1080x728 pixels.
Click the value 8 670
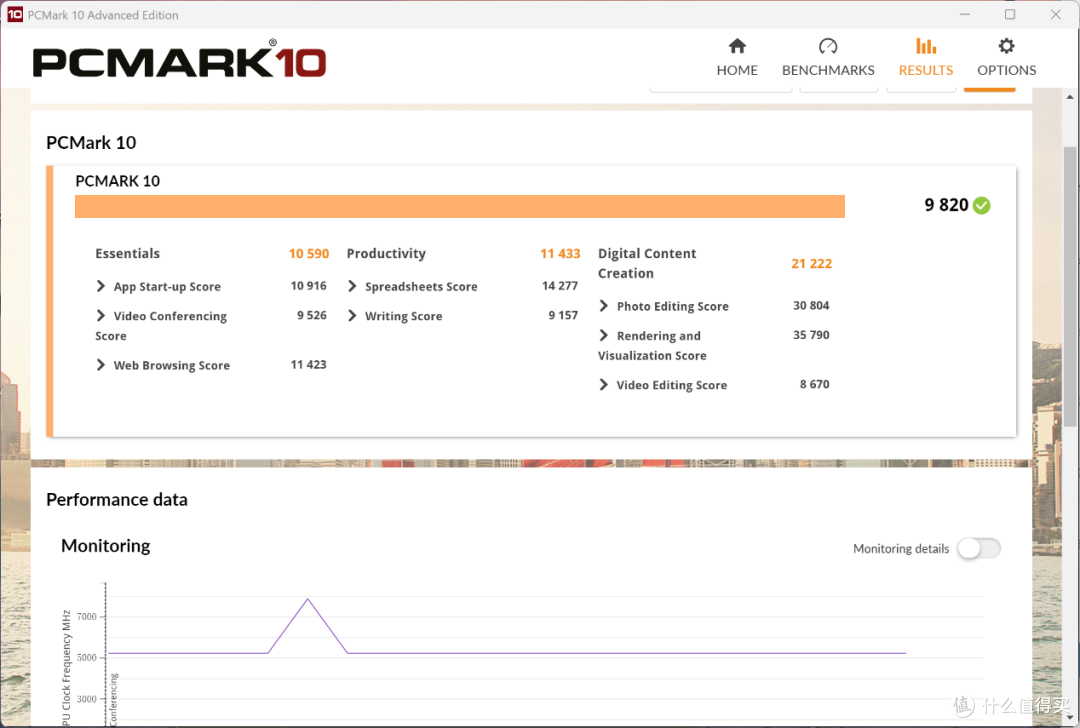[814, 384]
